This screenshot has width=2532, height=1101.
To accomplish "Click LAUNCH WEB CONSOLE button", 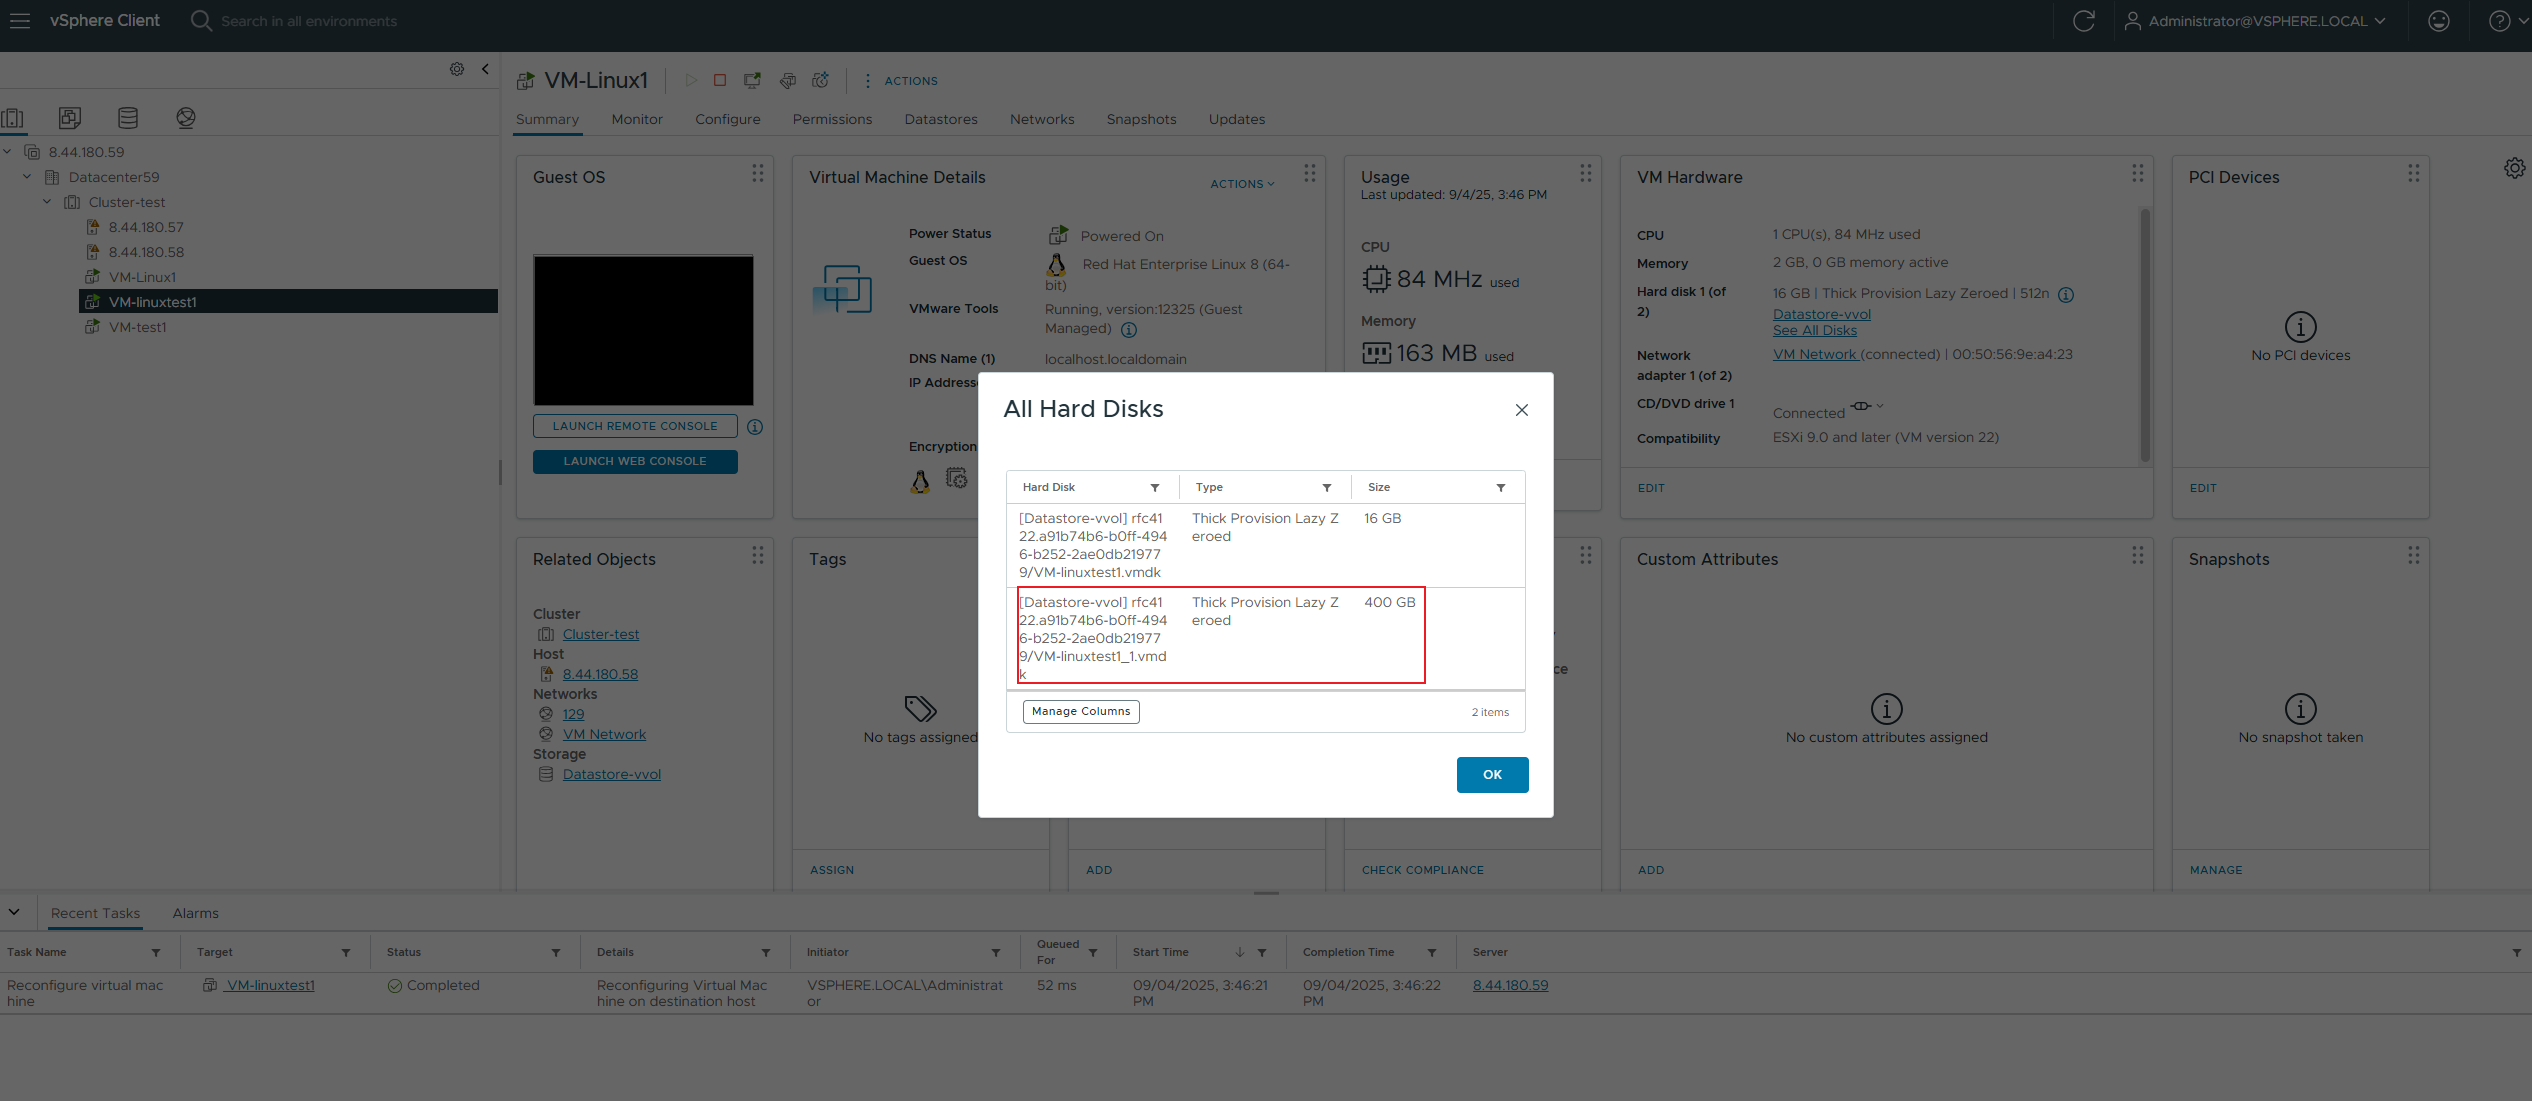I will coord(635,461).
